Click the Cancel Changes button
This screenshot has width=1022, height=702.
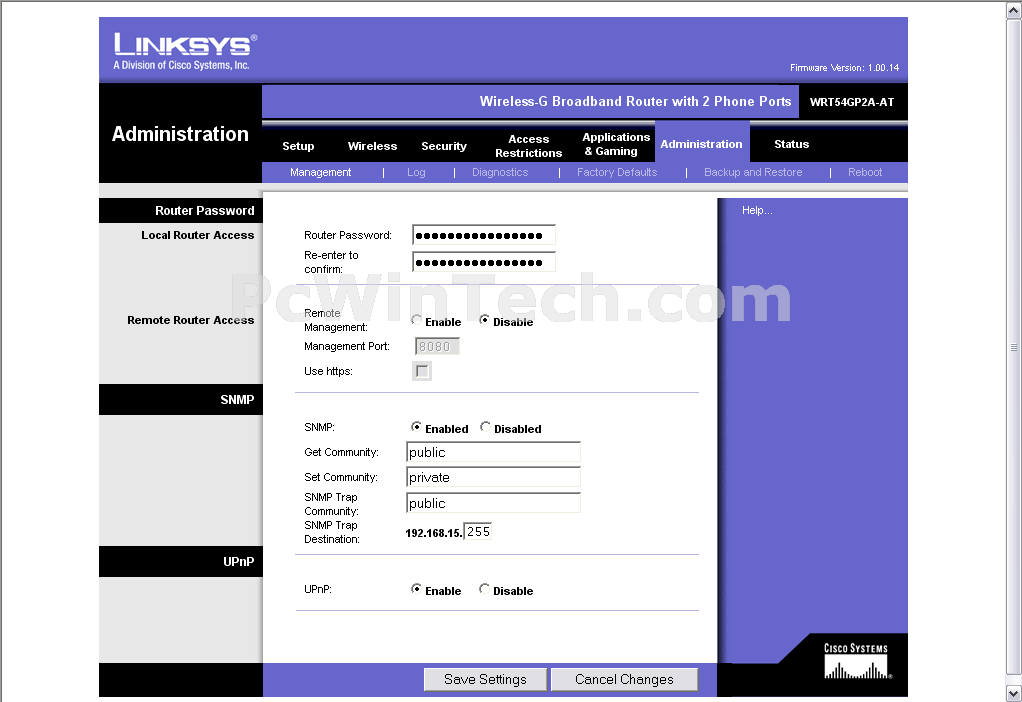click(624, 679)
